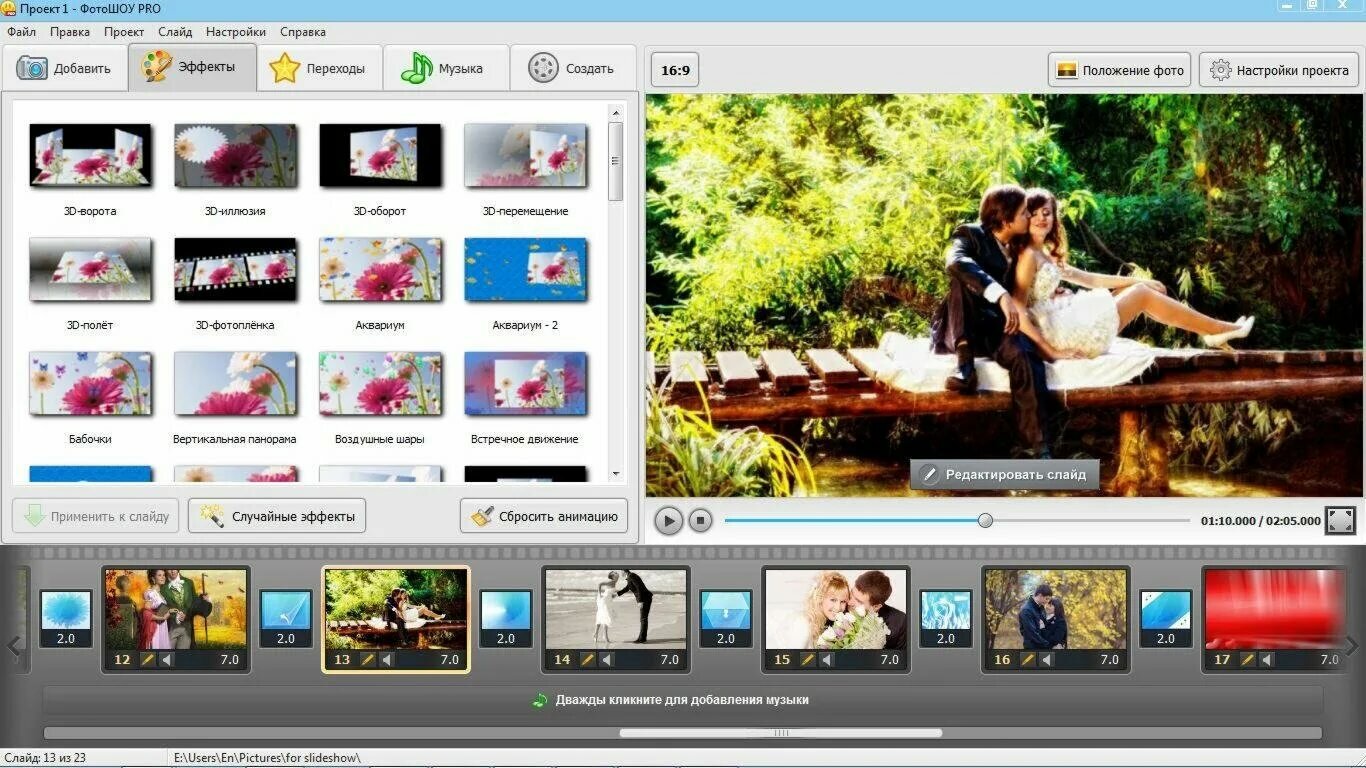The width and height of the screenshot is (1366, 768).
Task: Select the Бабочки effect thumbnail
Action: (90, 384)
